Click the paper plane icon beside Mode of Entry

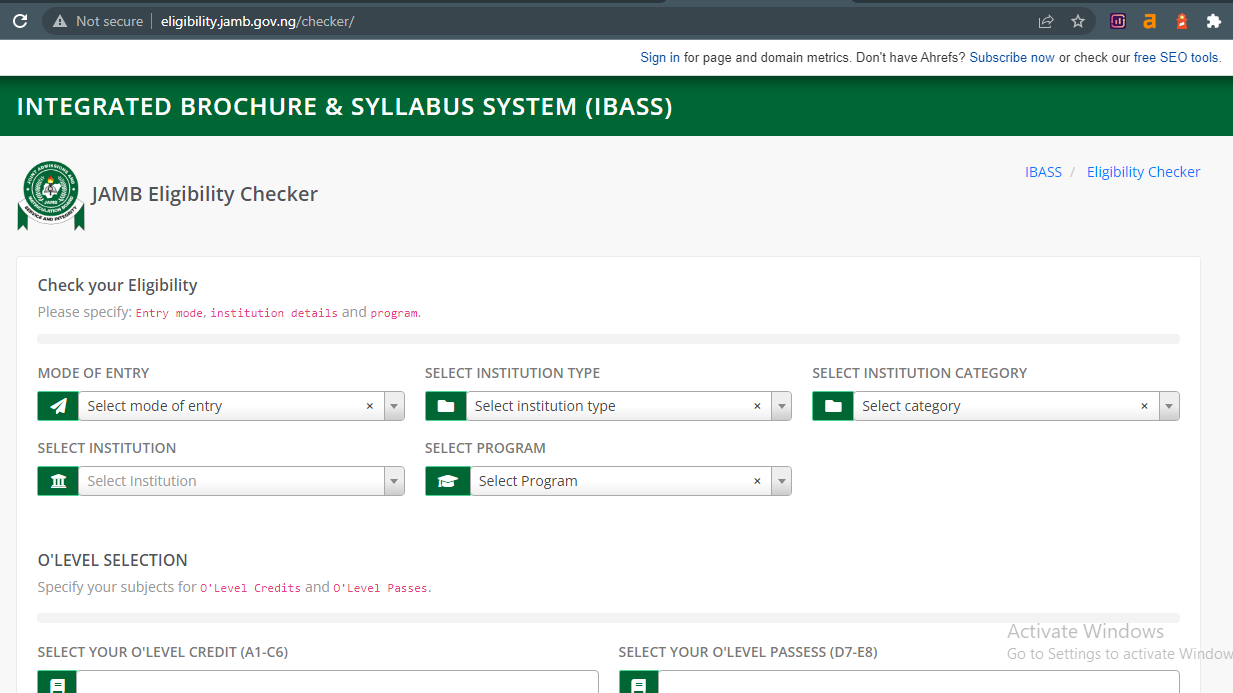coord(58,406)
